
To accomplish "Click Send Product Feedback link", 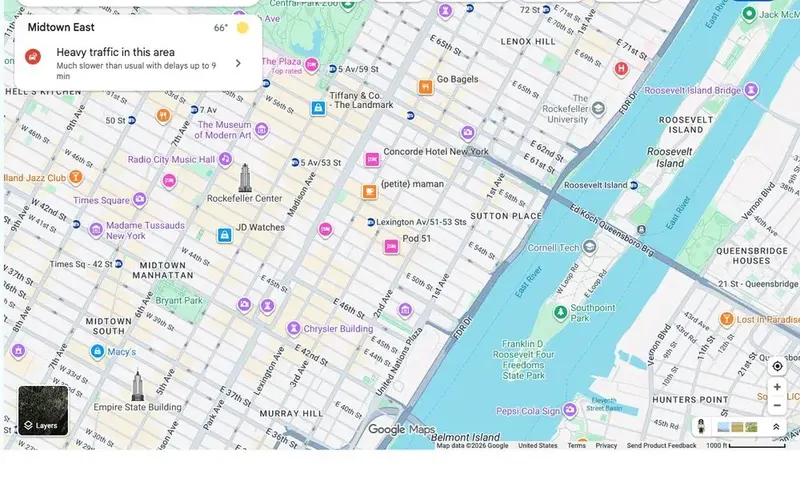I will click(x=661, y=445).
